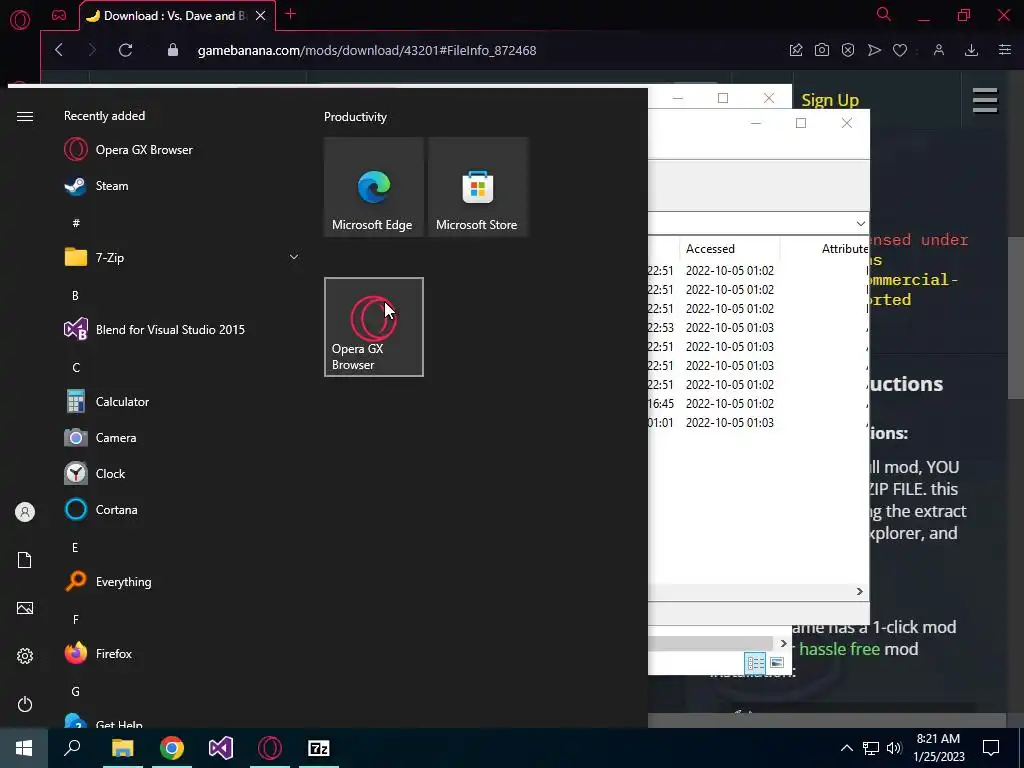Click the Productivity group heading
This screenshot has width=1024, height=768.
pos(355,117)
